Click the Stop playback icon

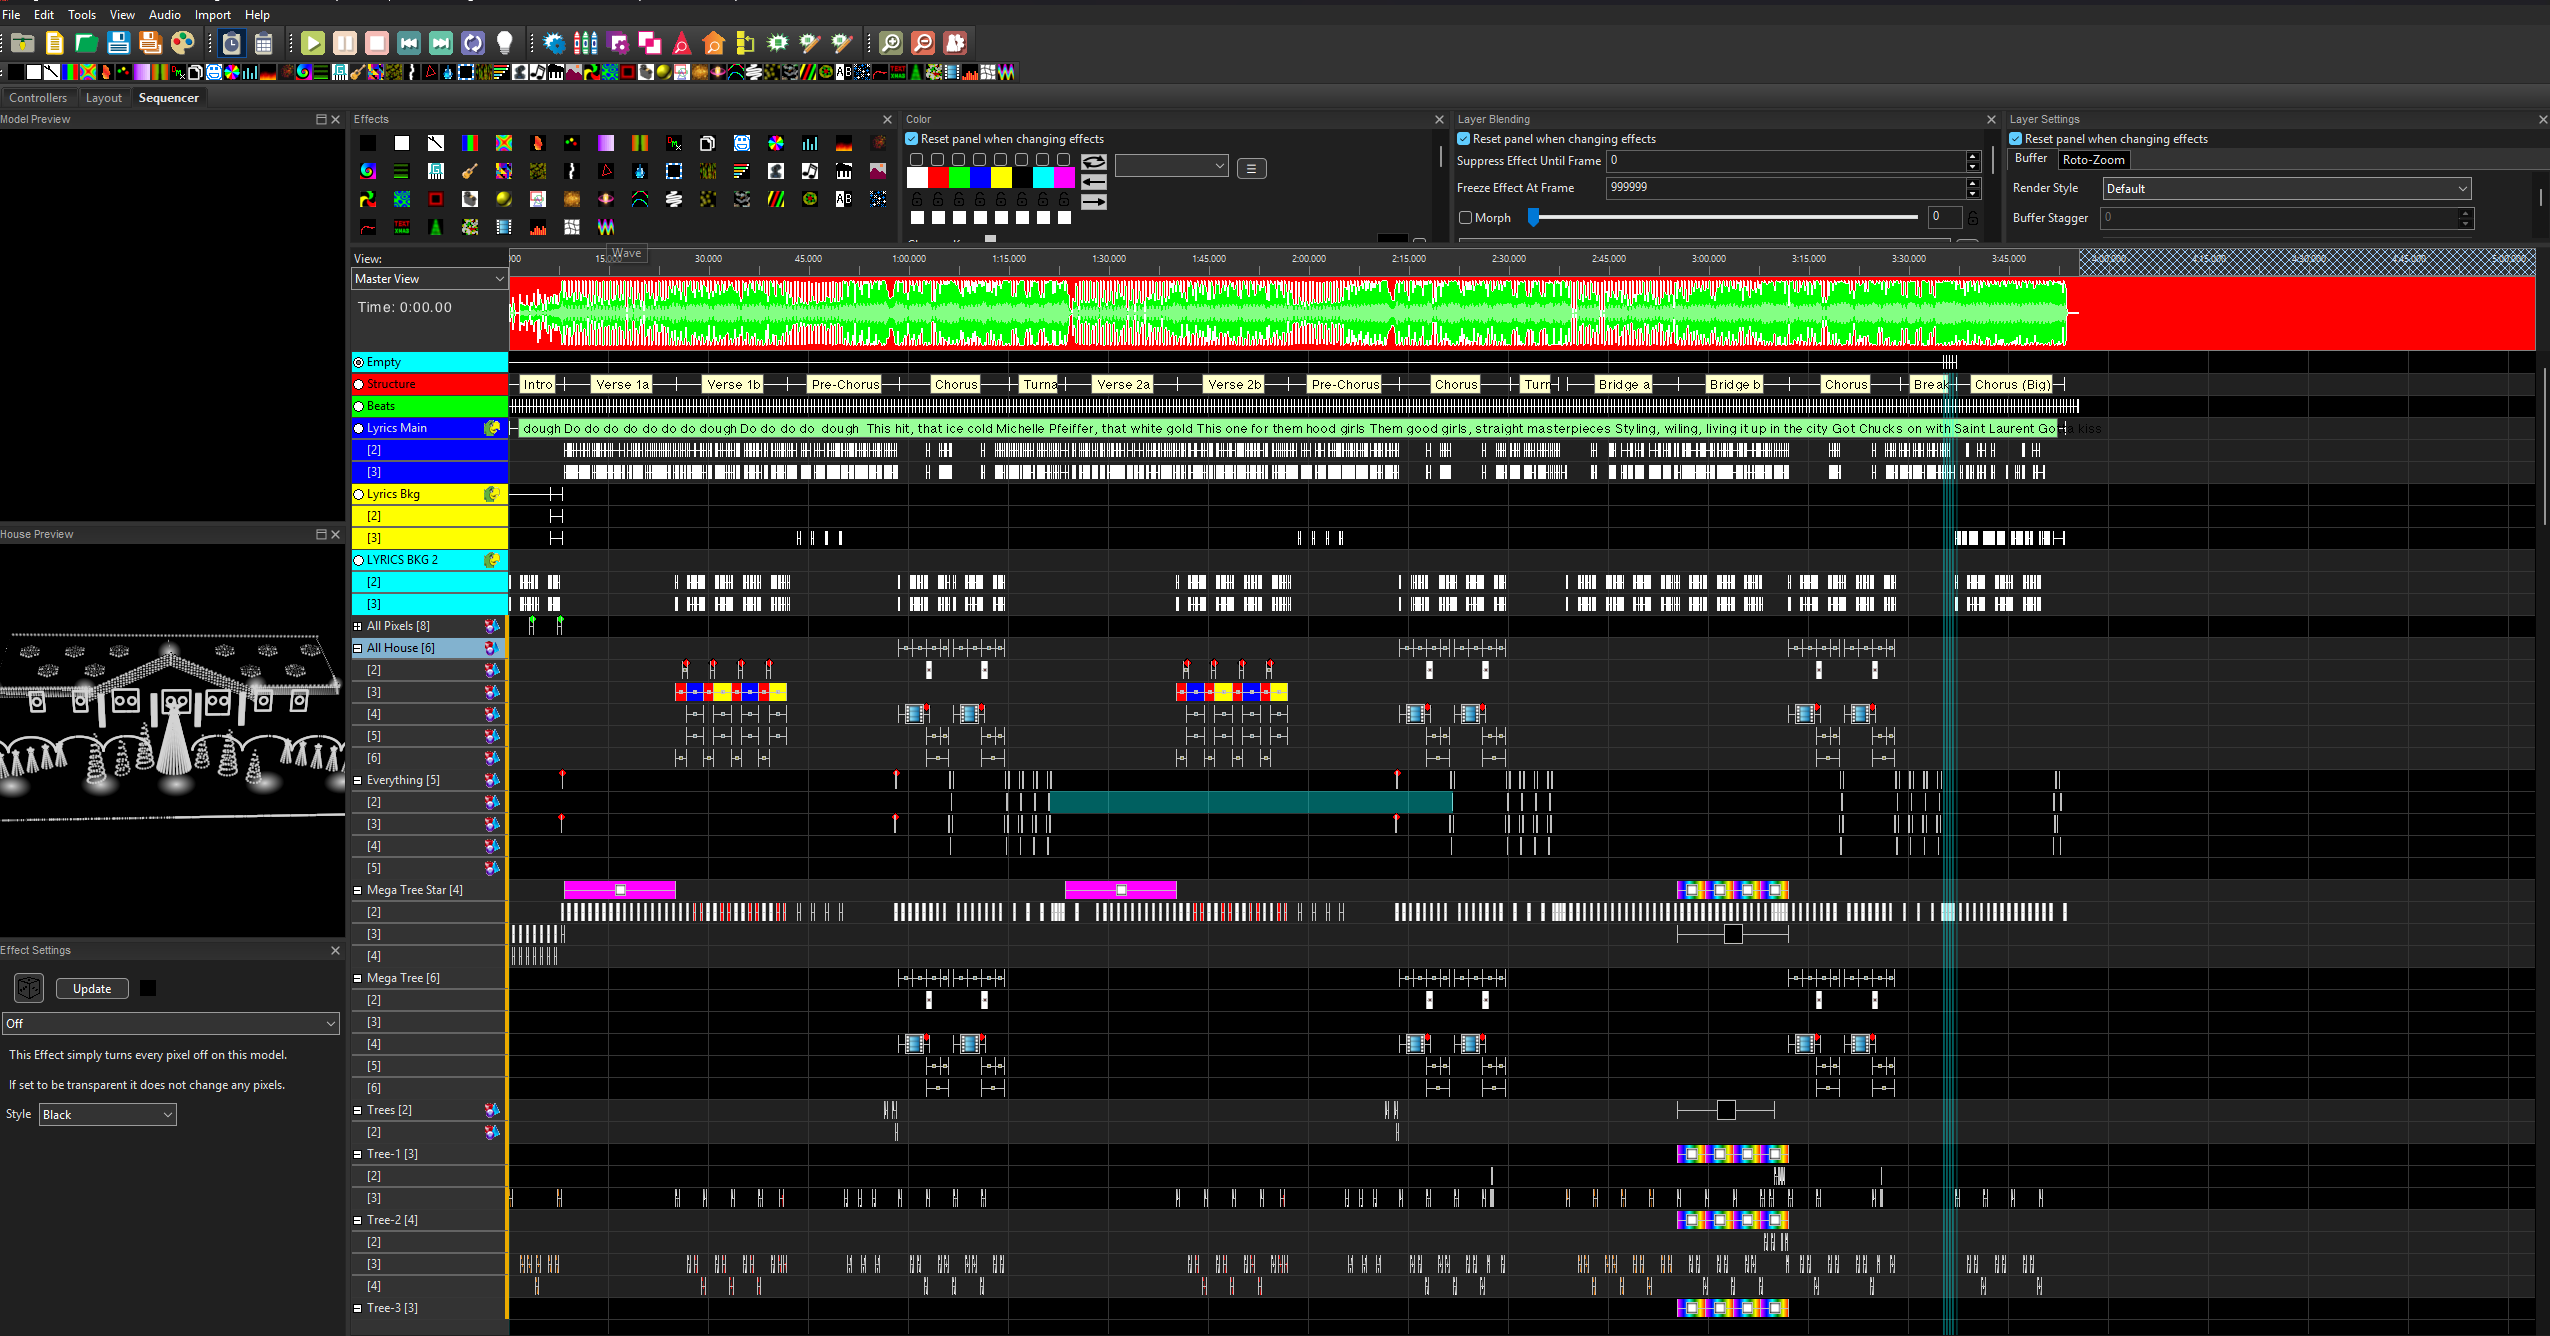[x=376, y=43]
